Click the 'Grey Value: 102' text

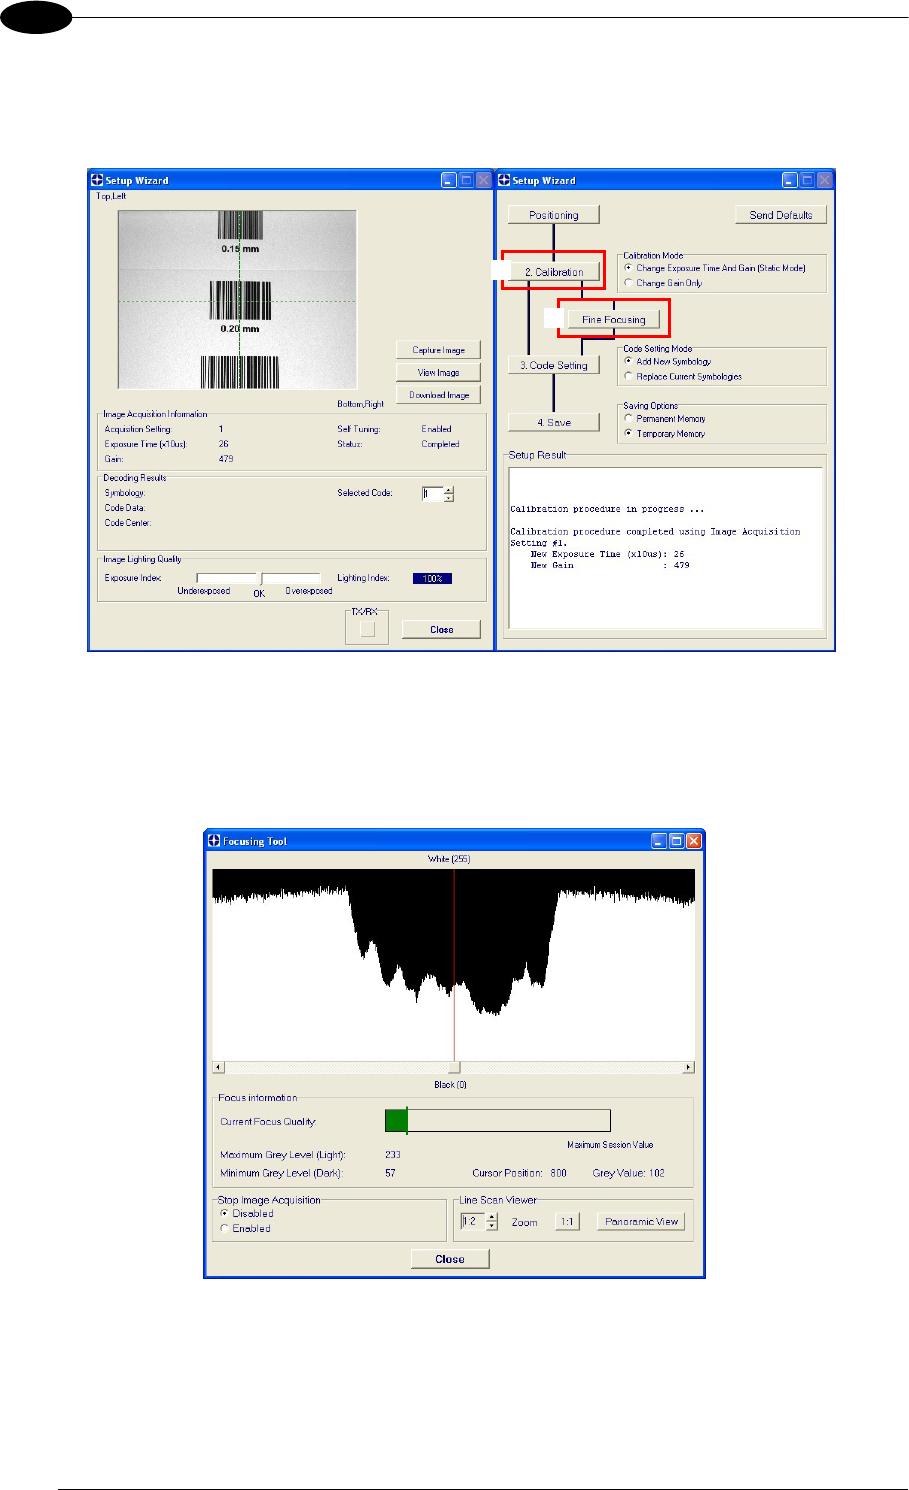point(628,1173)
